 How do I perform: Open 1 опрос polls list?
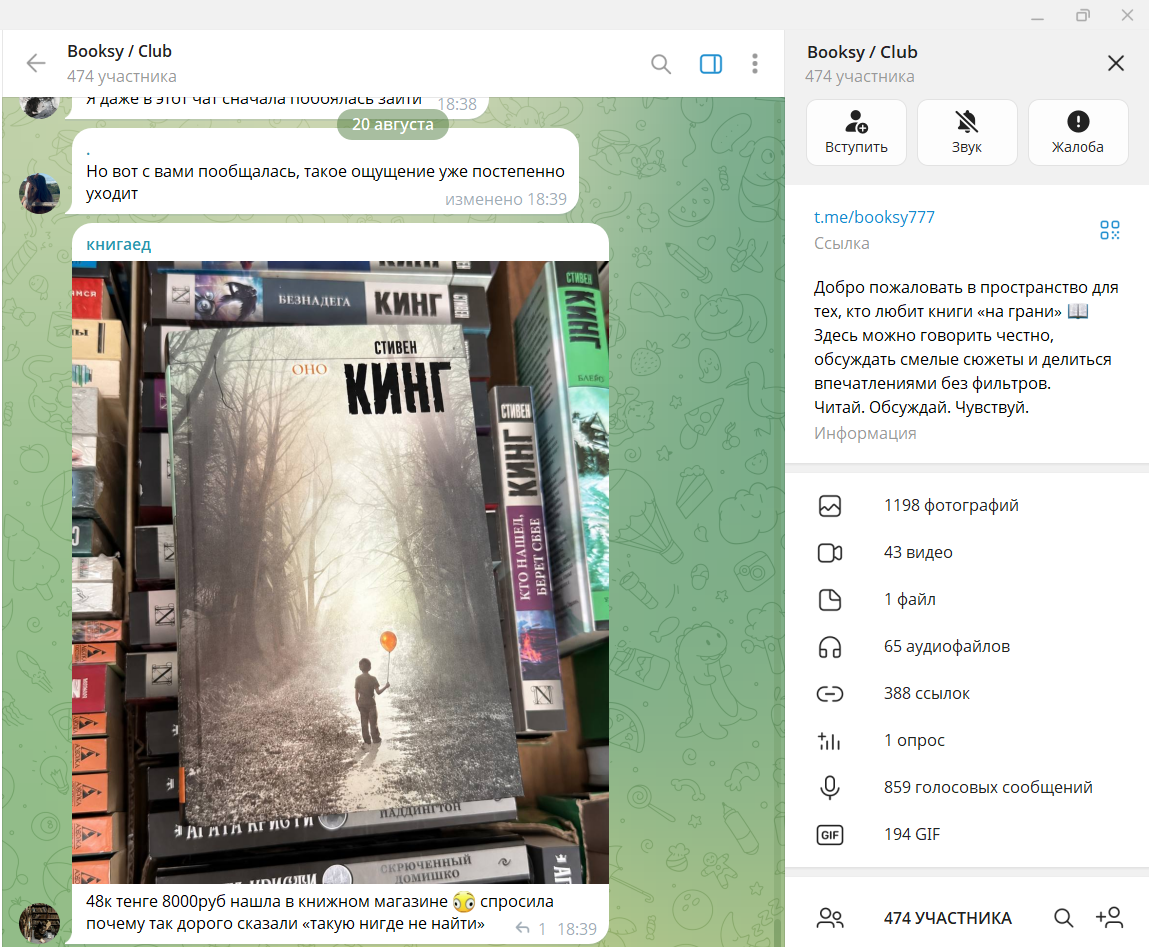coord(967,740)
